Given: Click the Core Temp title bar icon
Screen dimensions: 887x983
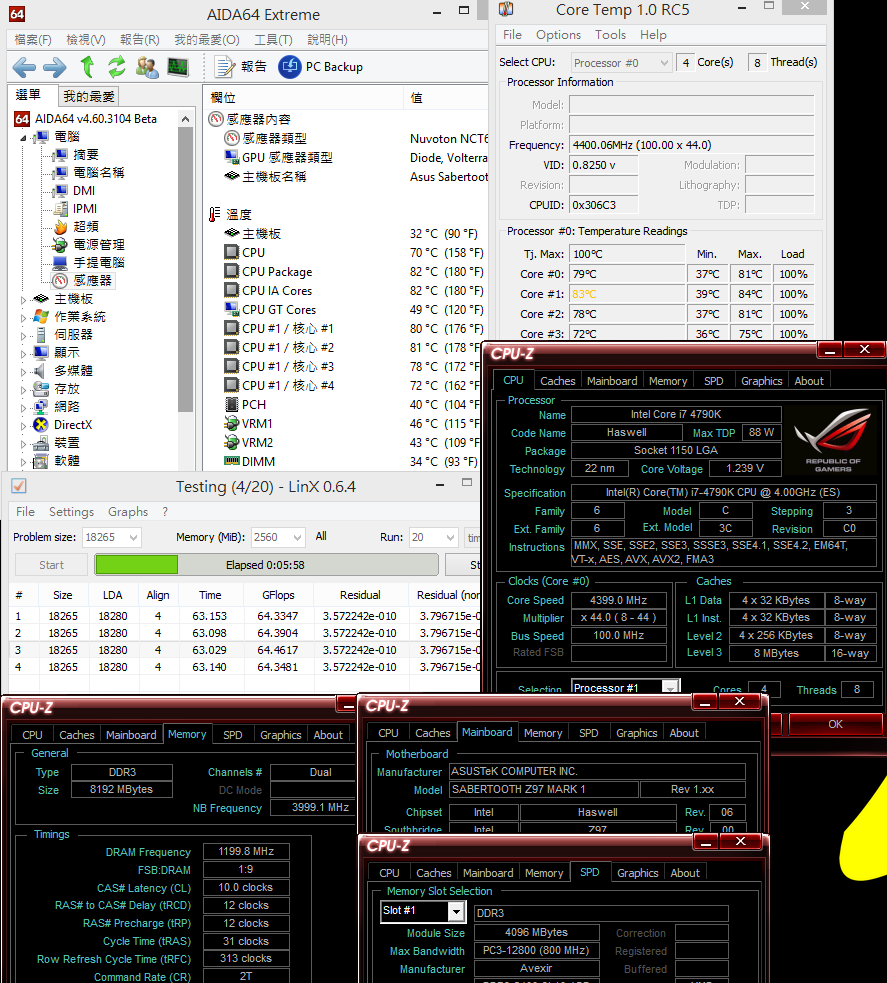Looking at the screenshot, I should click(506, 9).
